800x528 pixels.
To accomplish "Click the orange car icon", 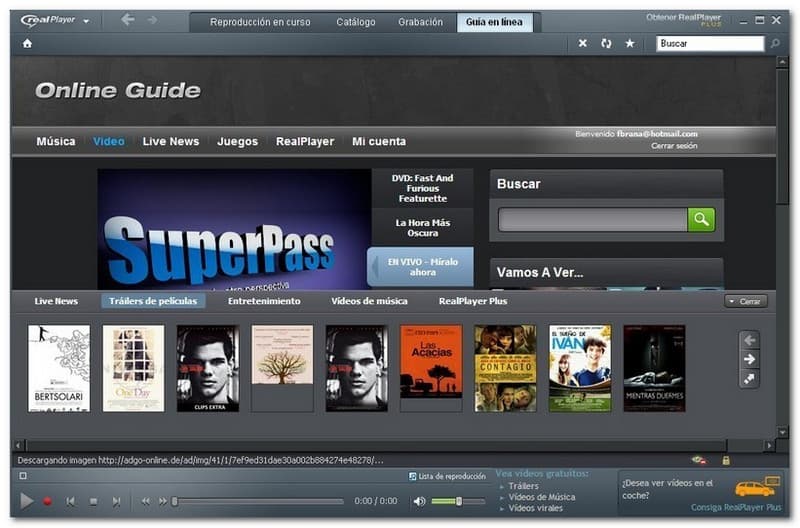I will (754, 488).
